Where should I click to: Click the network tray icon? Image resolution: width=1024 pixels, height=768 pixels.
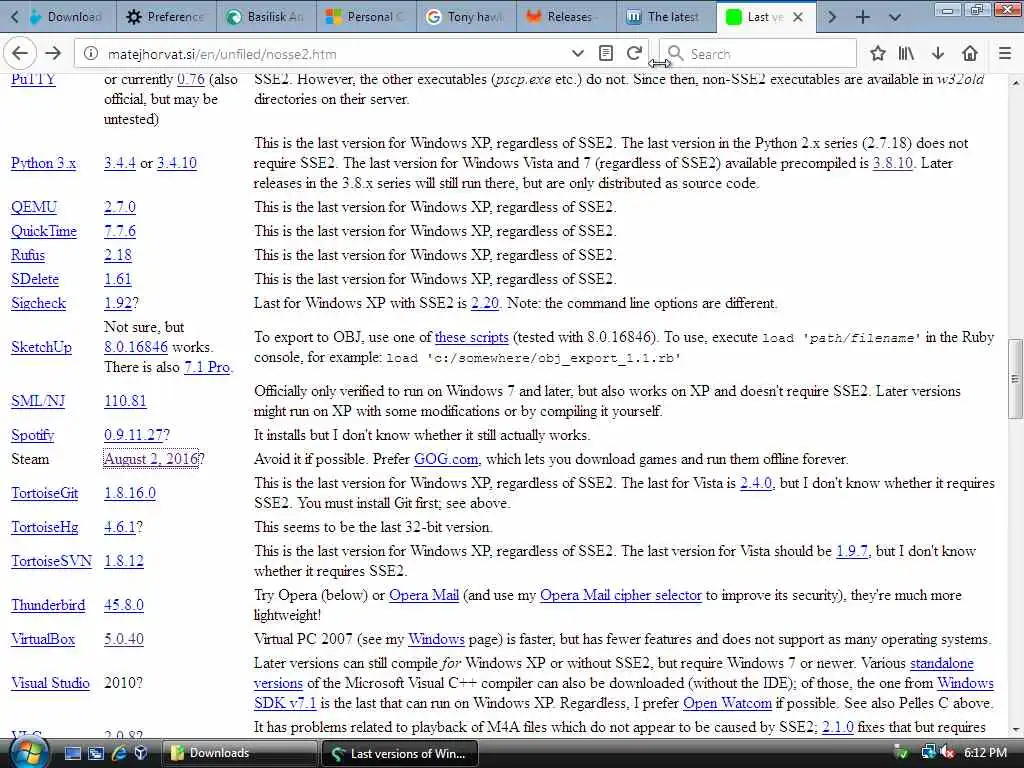click(927, 753)
